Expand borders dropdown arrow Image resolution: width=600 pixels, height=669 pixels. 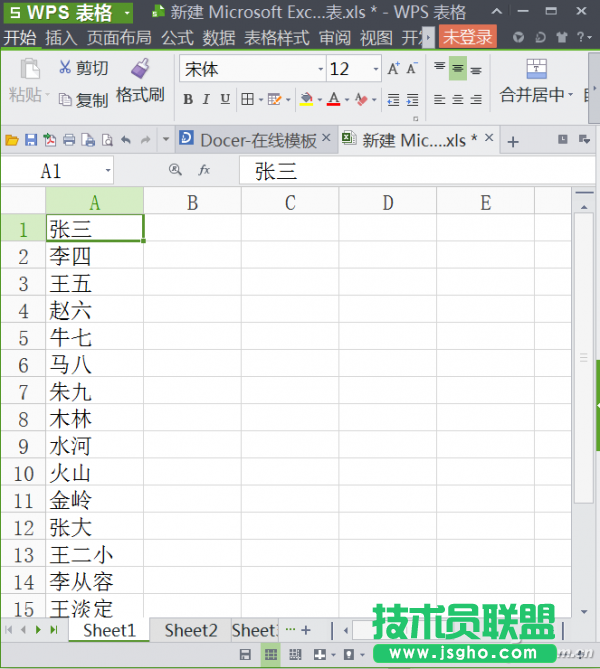(x=261, y=99)
